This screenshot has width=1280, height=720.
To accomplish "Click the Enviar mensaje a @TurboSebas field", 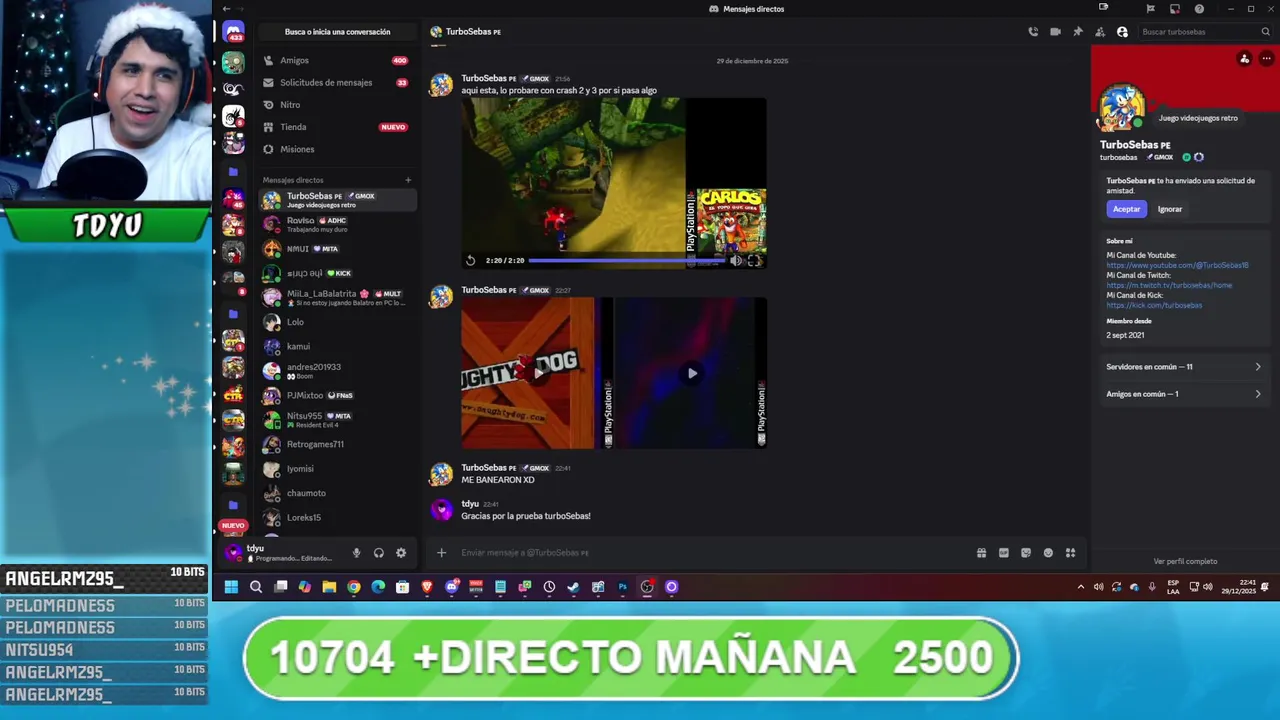I will click(710, 553).
